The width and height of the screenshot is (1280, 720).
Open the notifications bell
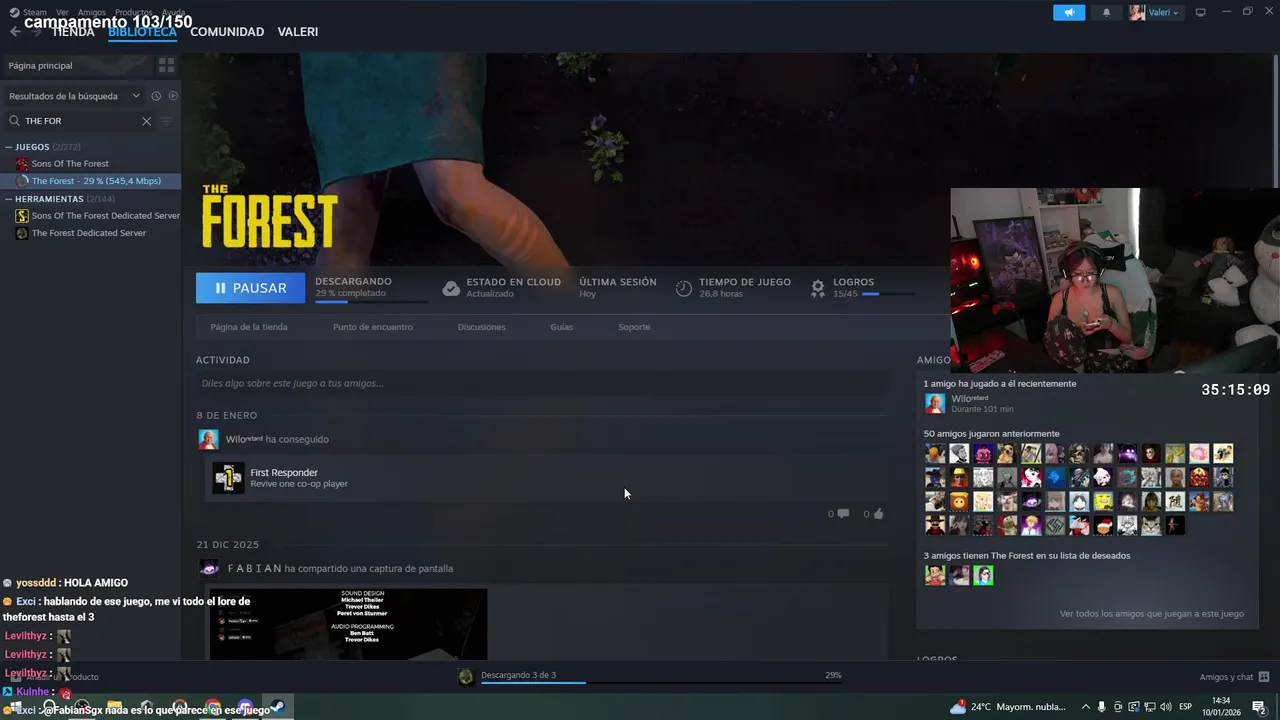click(1106, 12)
